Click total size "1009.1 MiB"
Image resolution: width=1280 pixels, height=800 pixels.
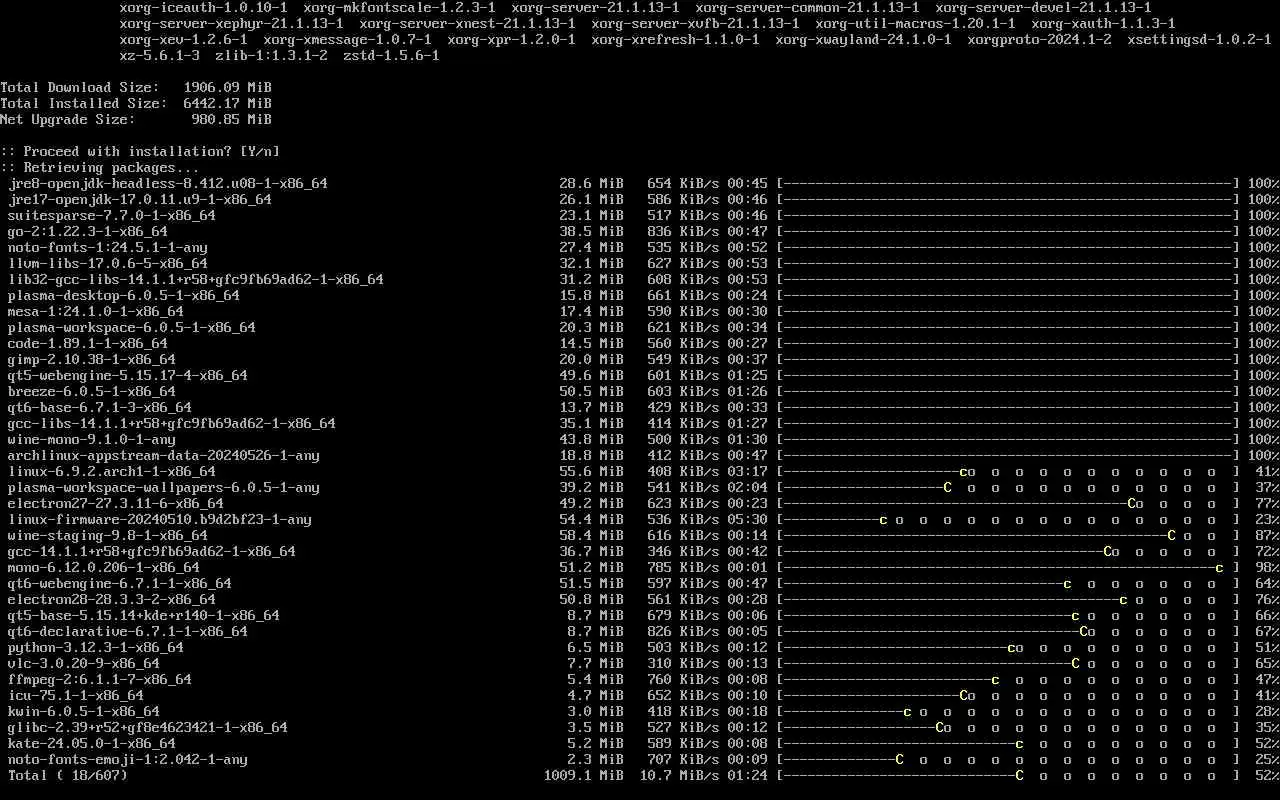584,775
